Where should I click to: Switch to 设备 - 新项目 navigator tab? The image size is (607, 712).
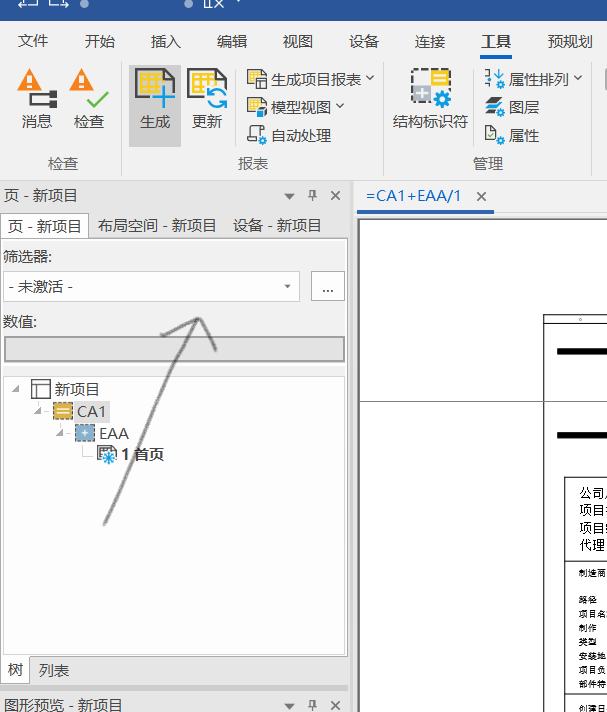277,226
